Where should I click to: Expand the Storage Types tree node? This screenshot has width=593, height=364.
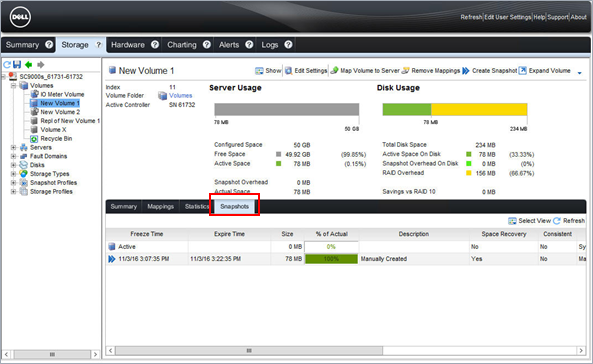[x=13, y=174]
